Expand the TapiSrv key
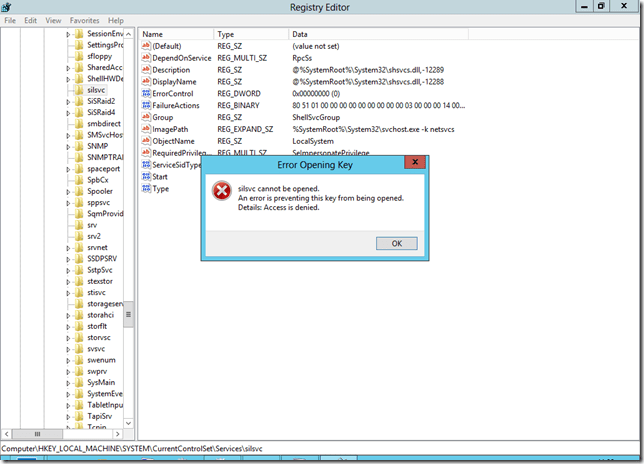644x464 pixels. pyautogui.click(x=68, y=416)
